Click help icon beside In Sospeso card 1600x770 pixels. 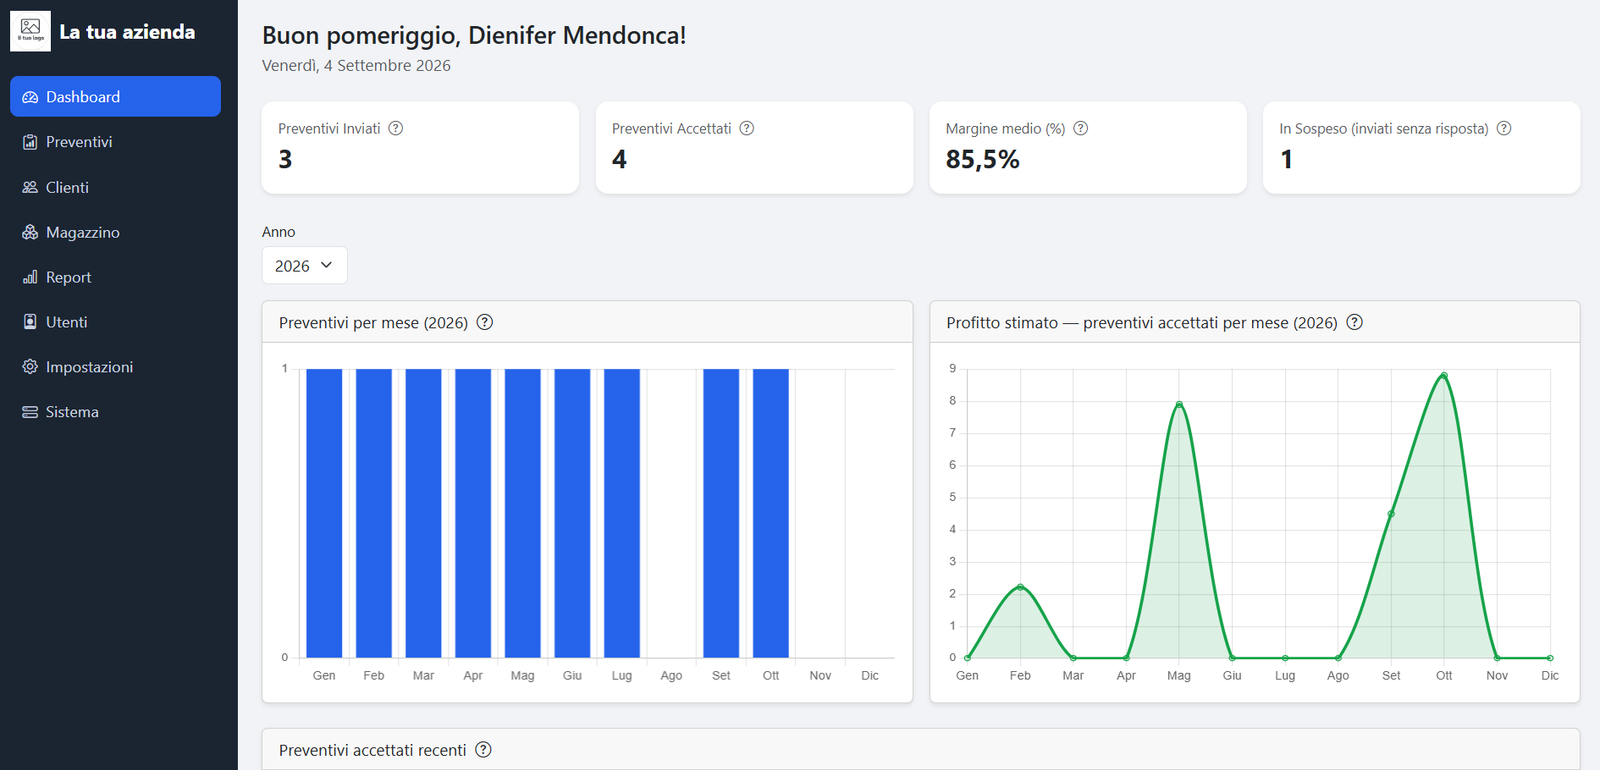pos(1504,128)
